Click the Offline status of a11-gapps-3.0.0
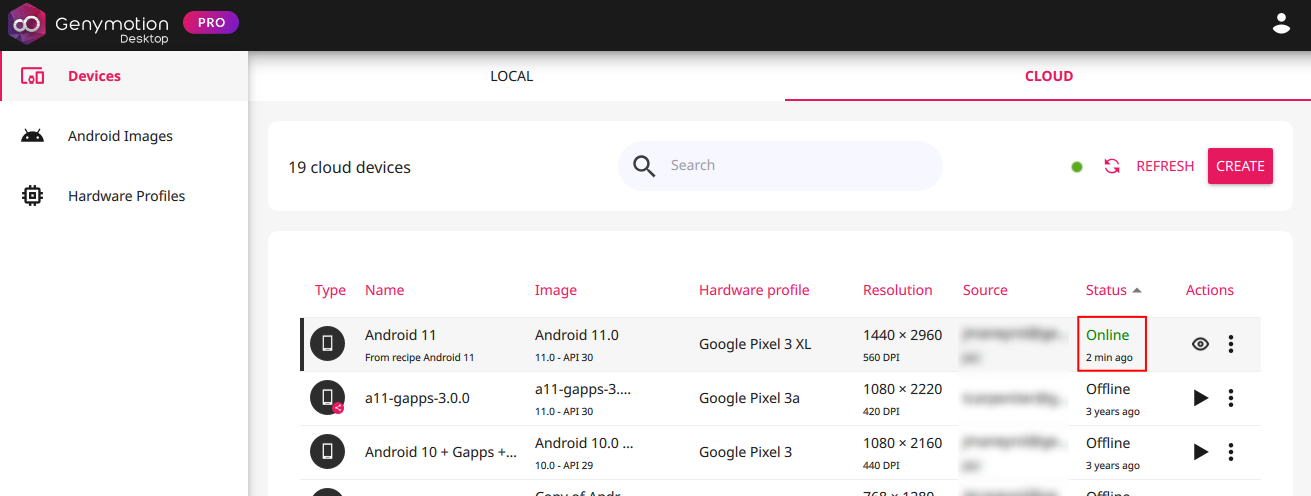The width and height of the screenshot is (1311, 496). pos(1108,389)
